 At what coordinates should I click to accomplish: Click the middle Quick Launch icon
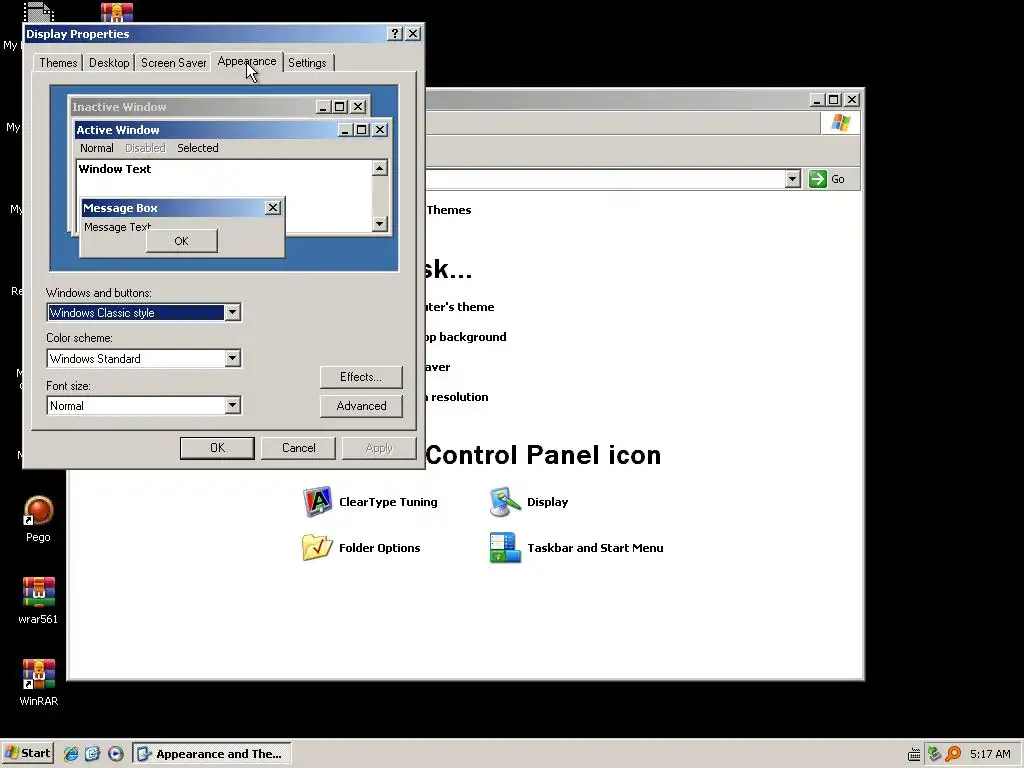pos(92,753)
